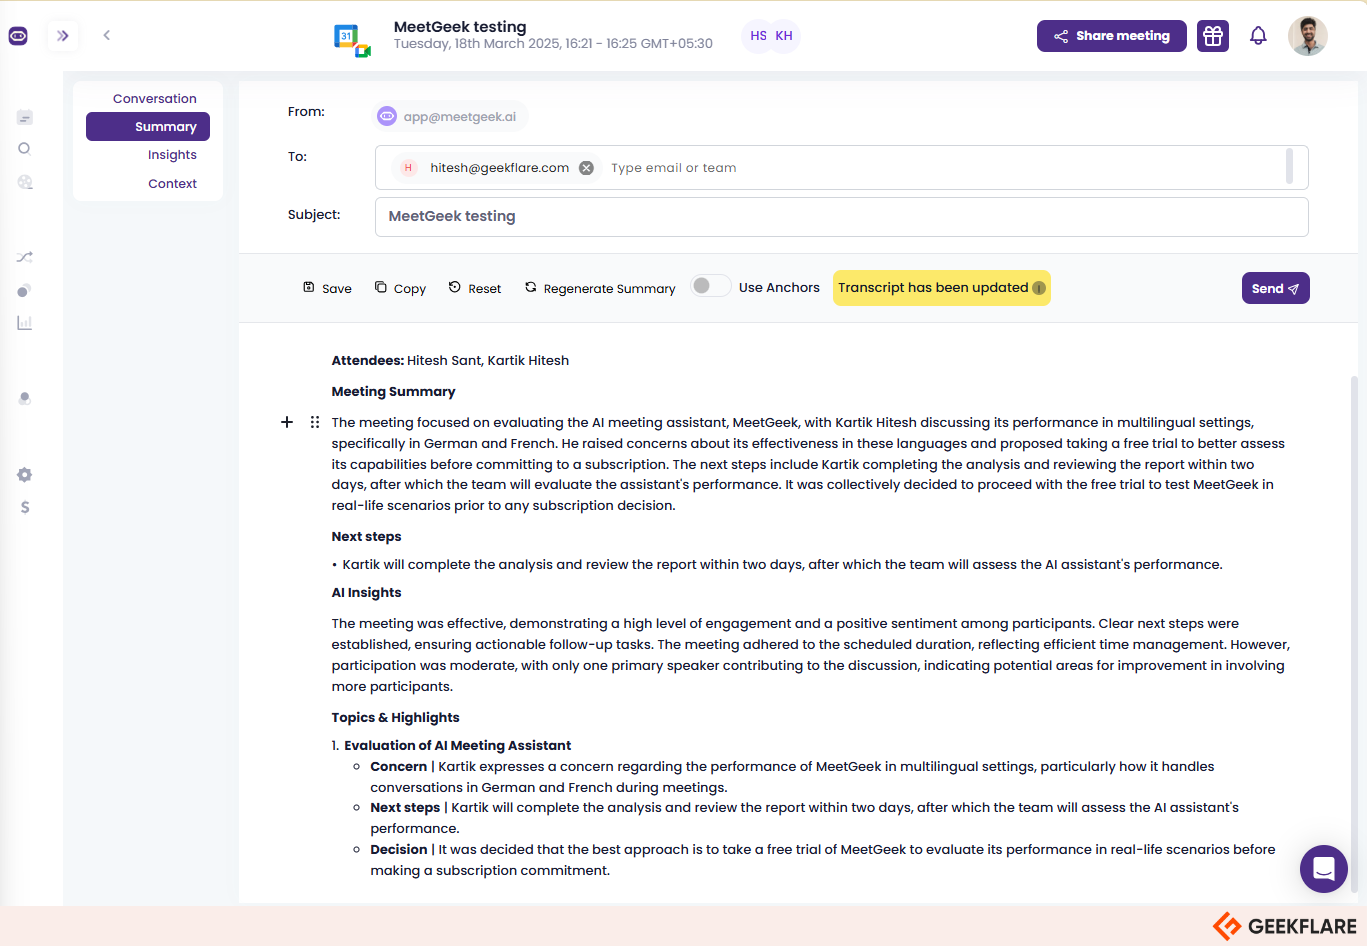Open the chat support bubble
The height and width of the screenshot is (946, 1367).
(1324, 869)
